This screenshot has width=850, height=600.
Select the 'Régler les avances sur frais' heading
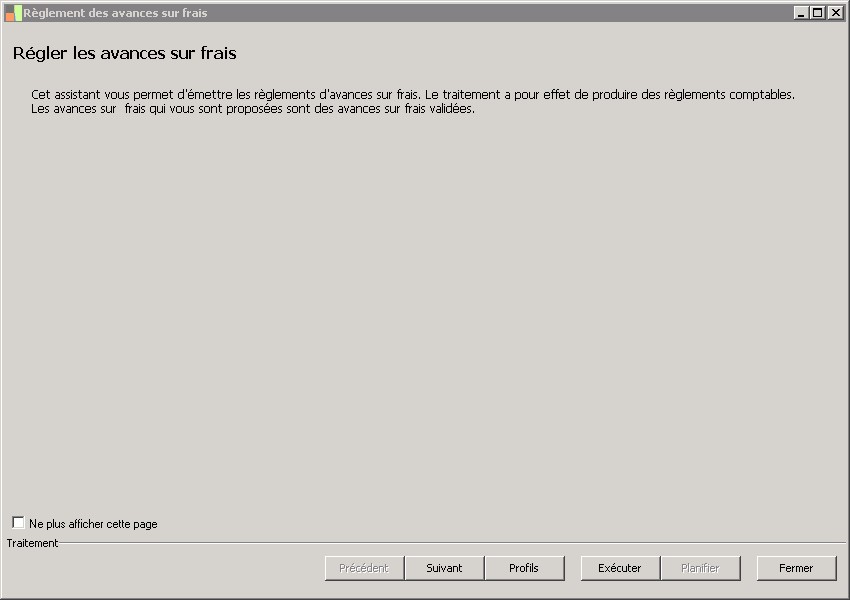[125, 53]
